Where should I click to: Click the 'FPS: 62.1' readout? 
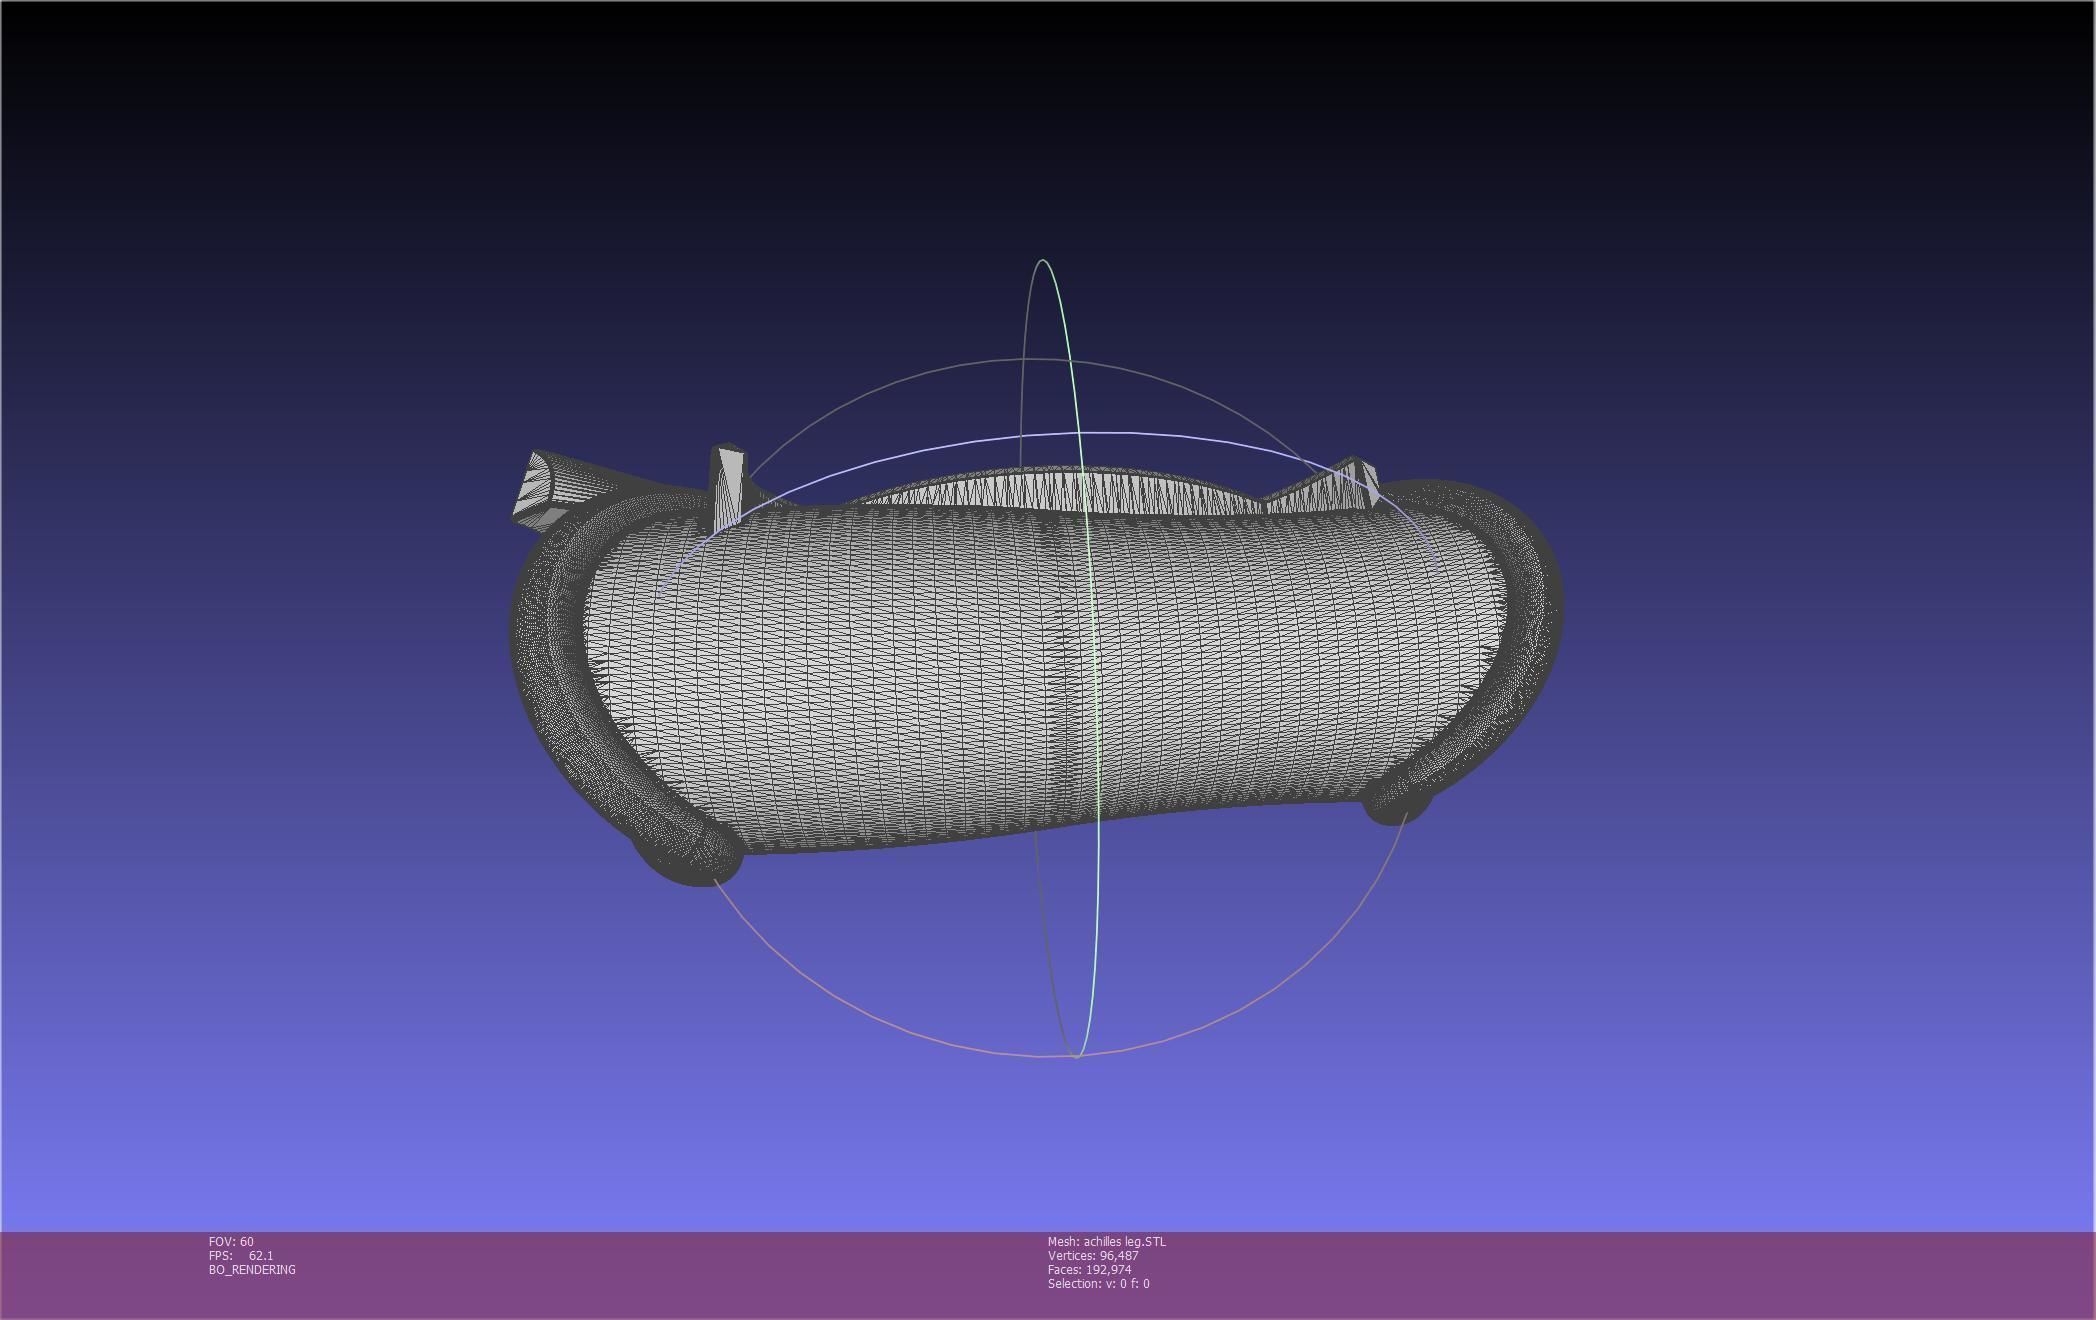tap(241, 1255)
